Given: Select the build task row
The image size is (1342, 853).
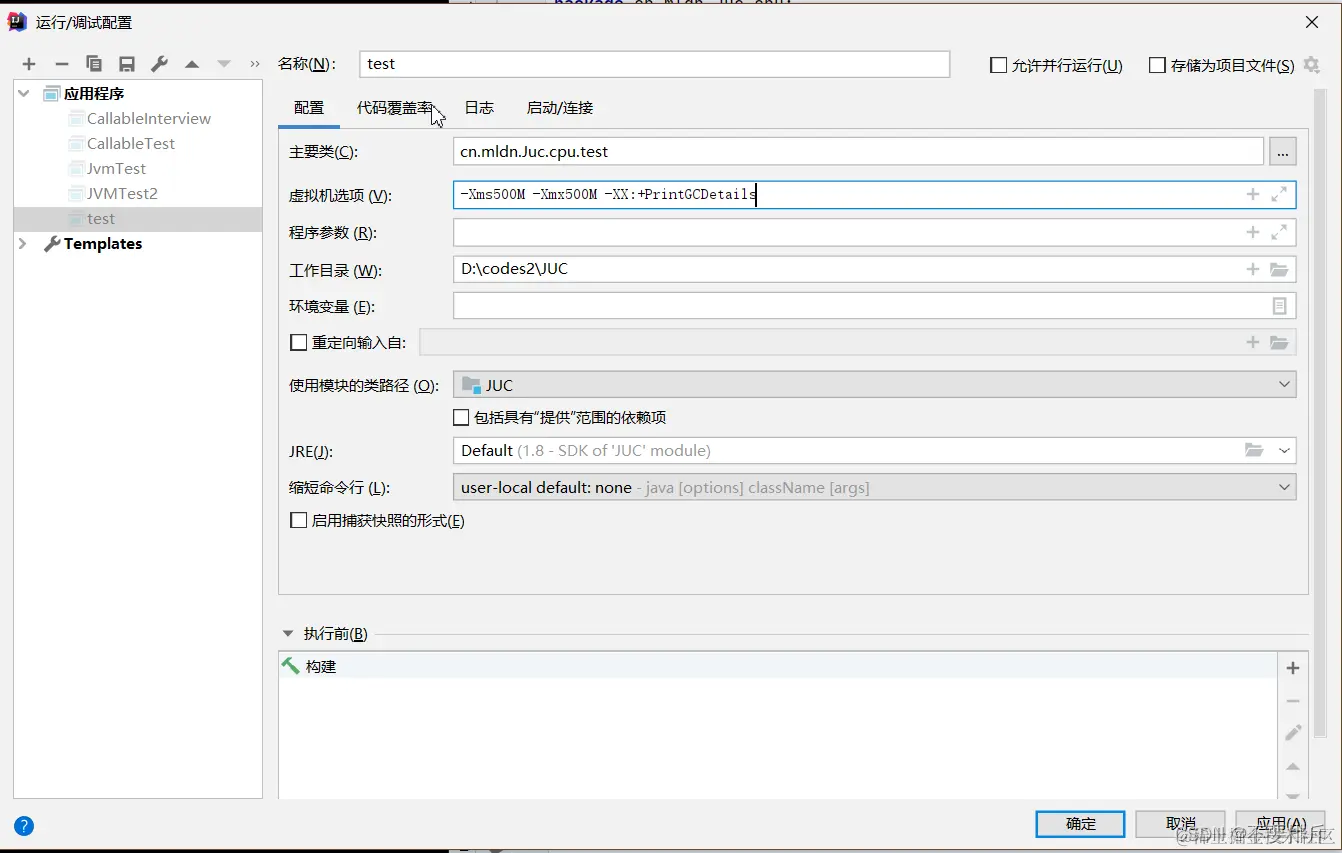Looking at the screenshot, I should coord(777,666).
